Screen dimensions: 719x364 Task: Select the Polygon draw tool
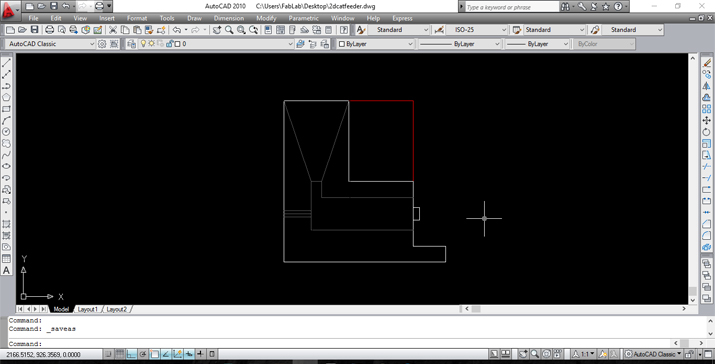tap(6, 98)
